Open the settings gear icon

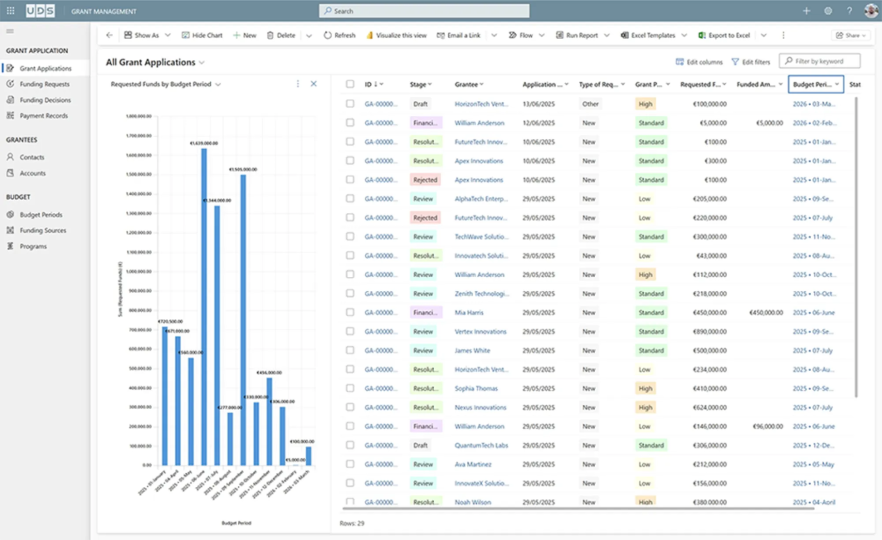[x=828, y=11]
